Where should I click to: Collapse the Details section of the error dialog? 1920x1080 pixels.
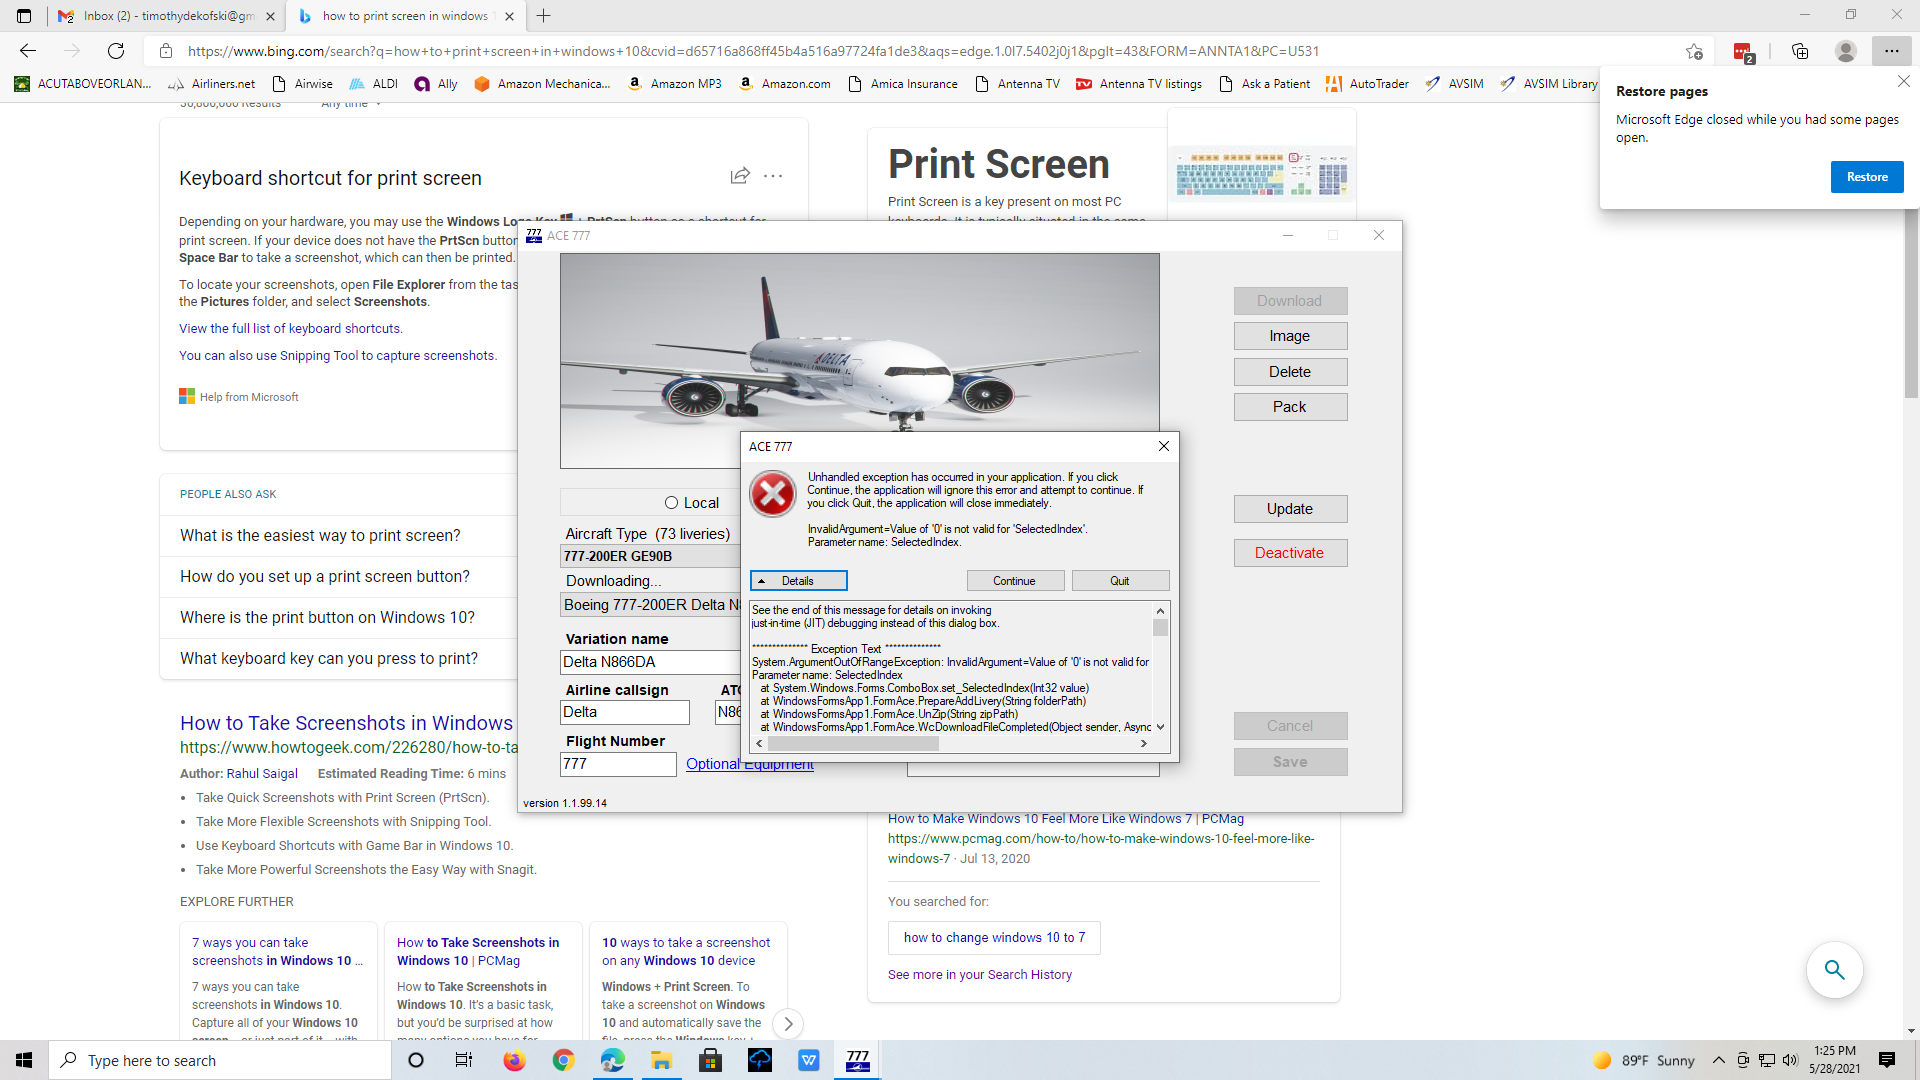(x=798, y=580)
